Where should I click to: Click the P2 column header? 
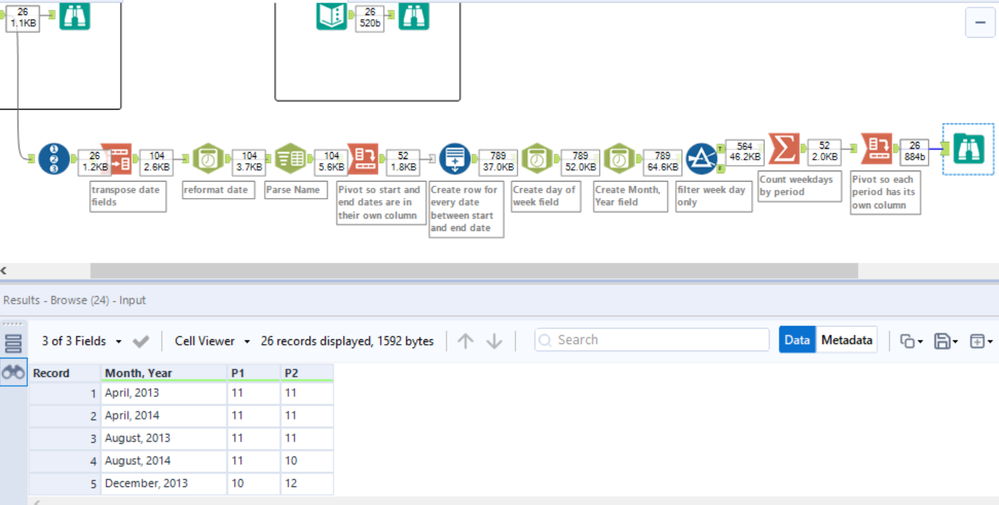(x=307, y=373)
